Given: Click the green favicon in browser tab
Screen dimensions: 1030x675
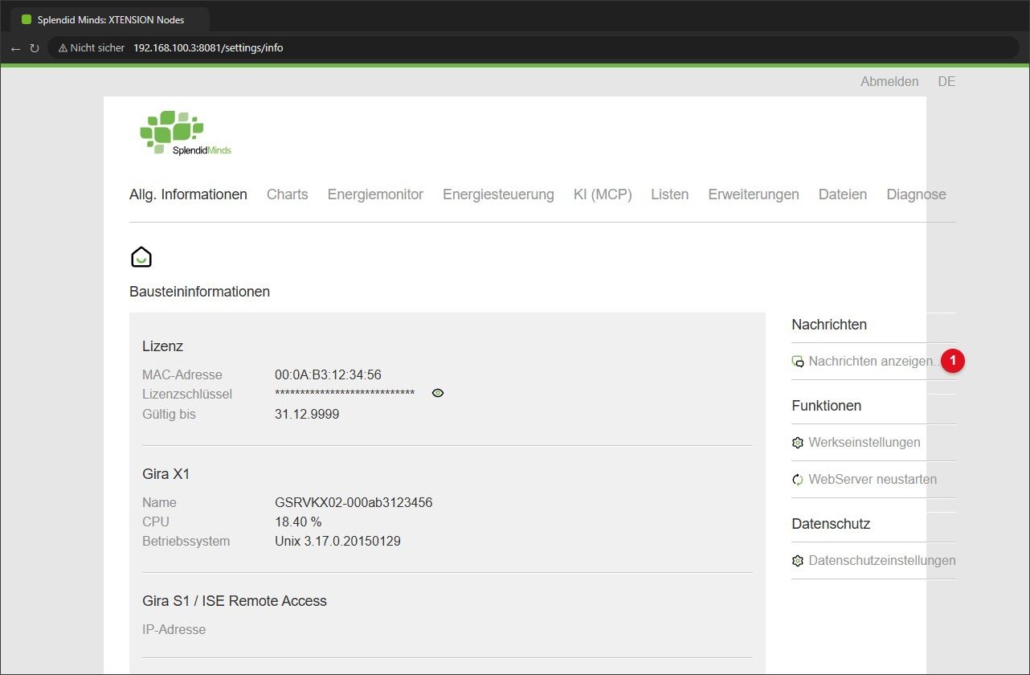Looking at the screenshot, I should (26, 20).
